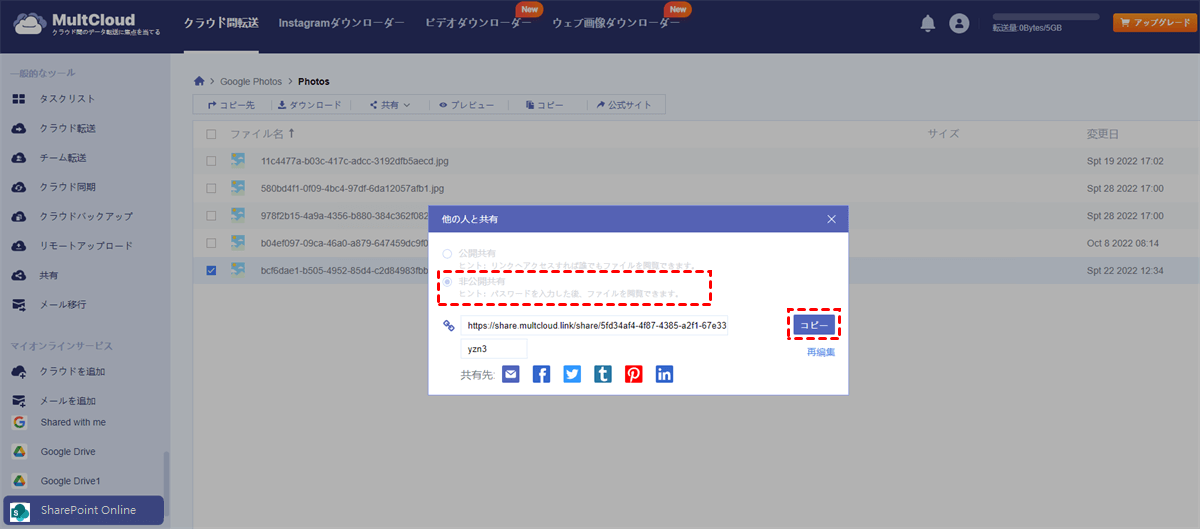Switch to ウェブ画像ダウンローダー tab
The image size is (1200, 529).
(616, 23)
